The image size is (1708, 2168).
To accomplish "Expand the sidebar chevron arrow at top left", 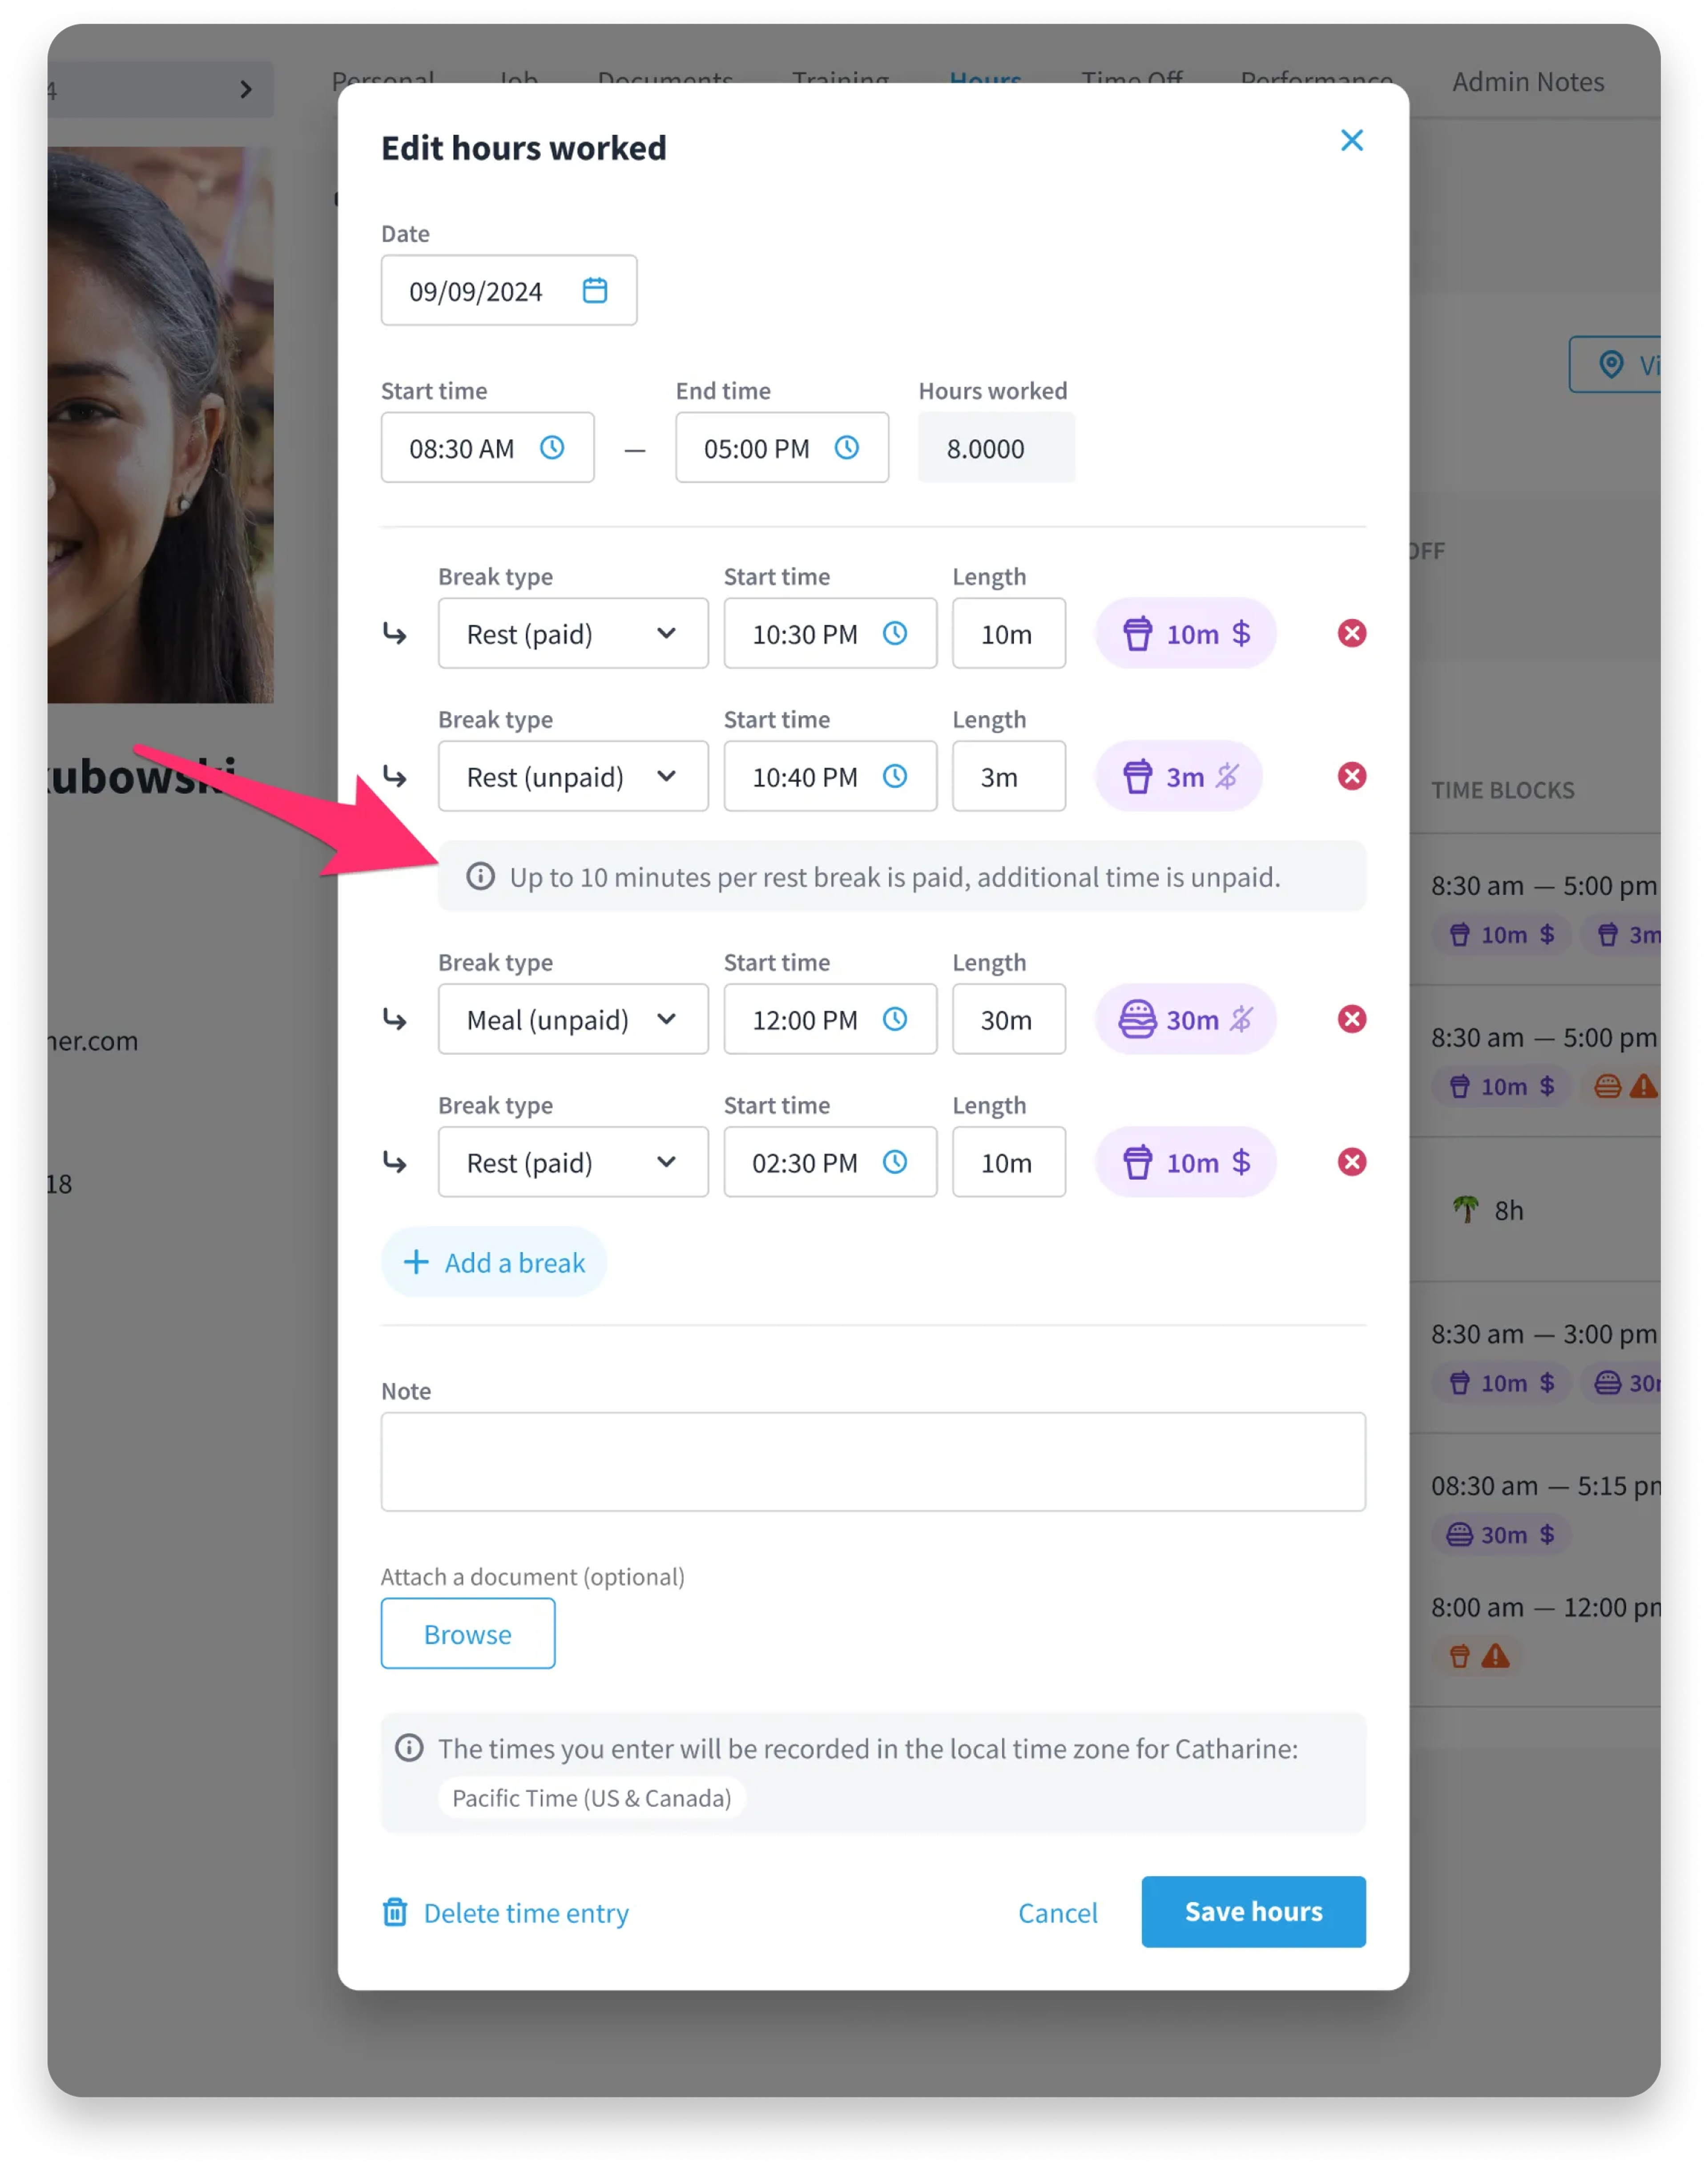I will (246, 89).
